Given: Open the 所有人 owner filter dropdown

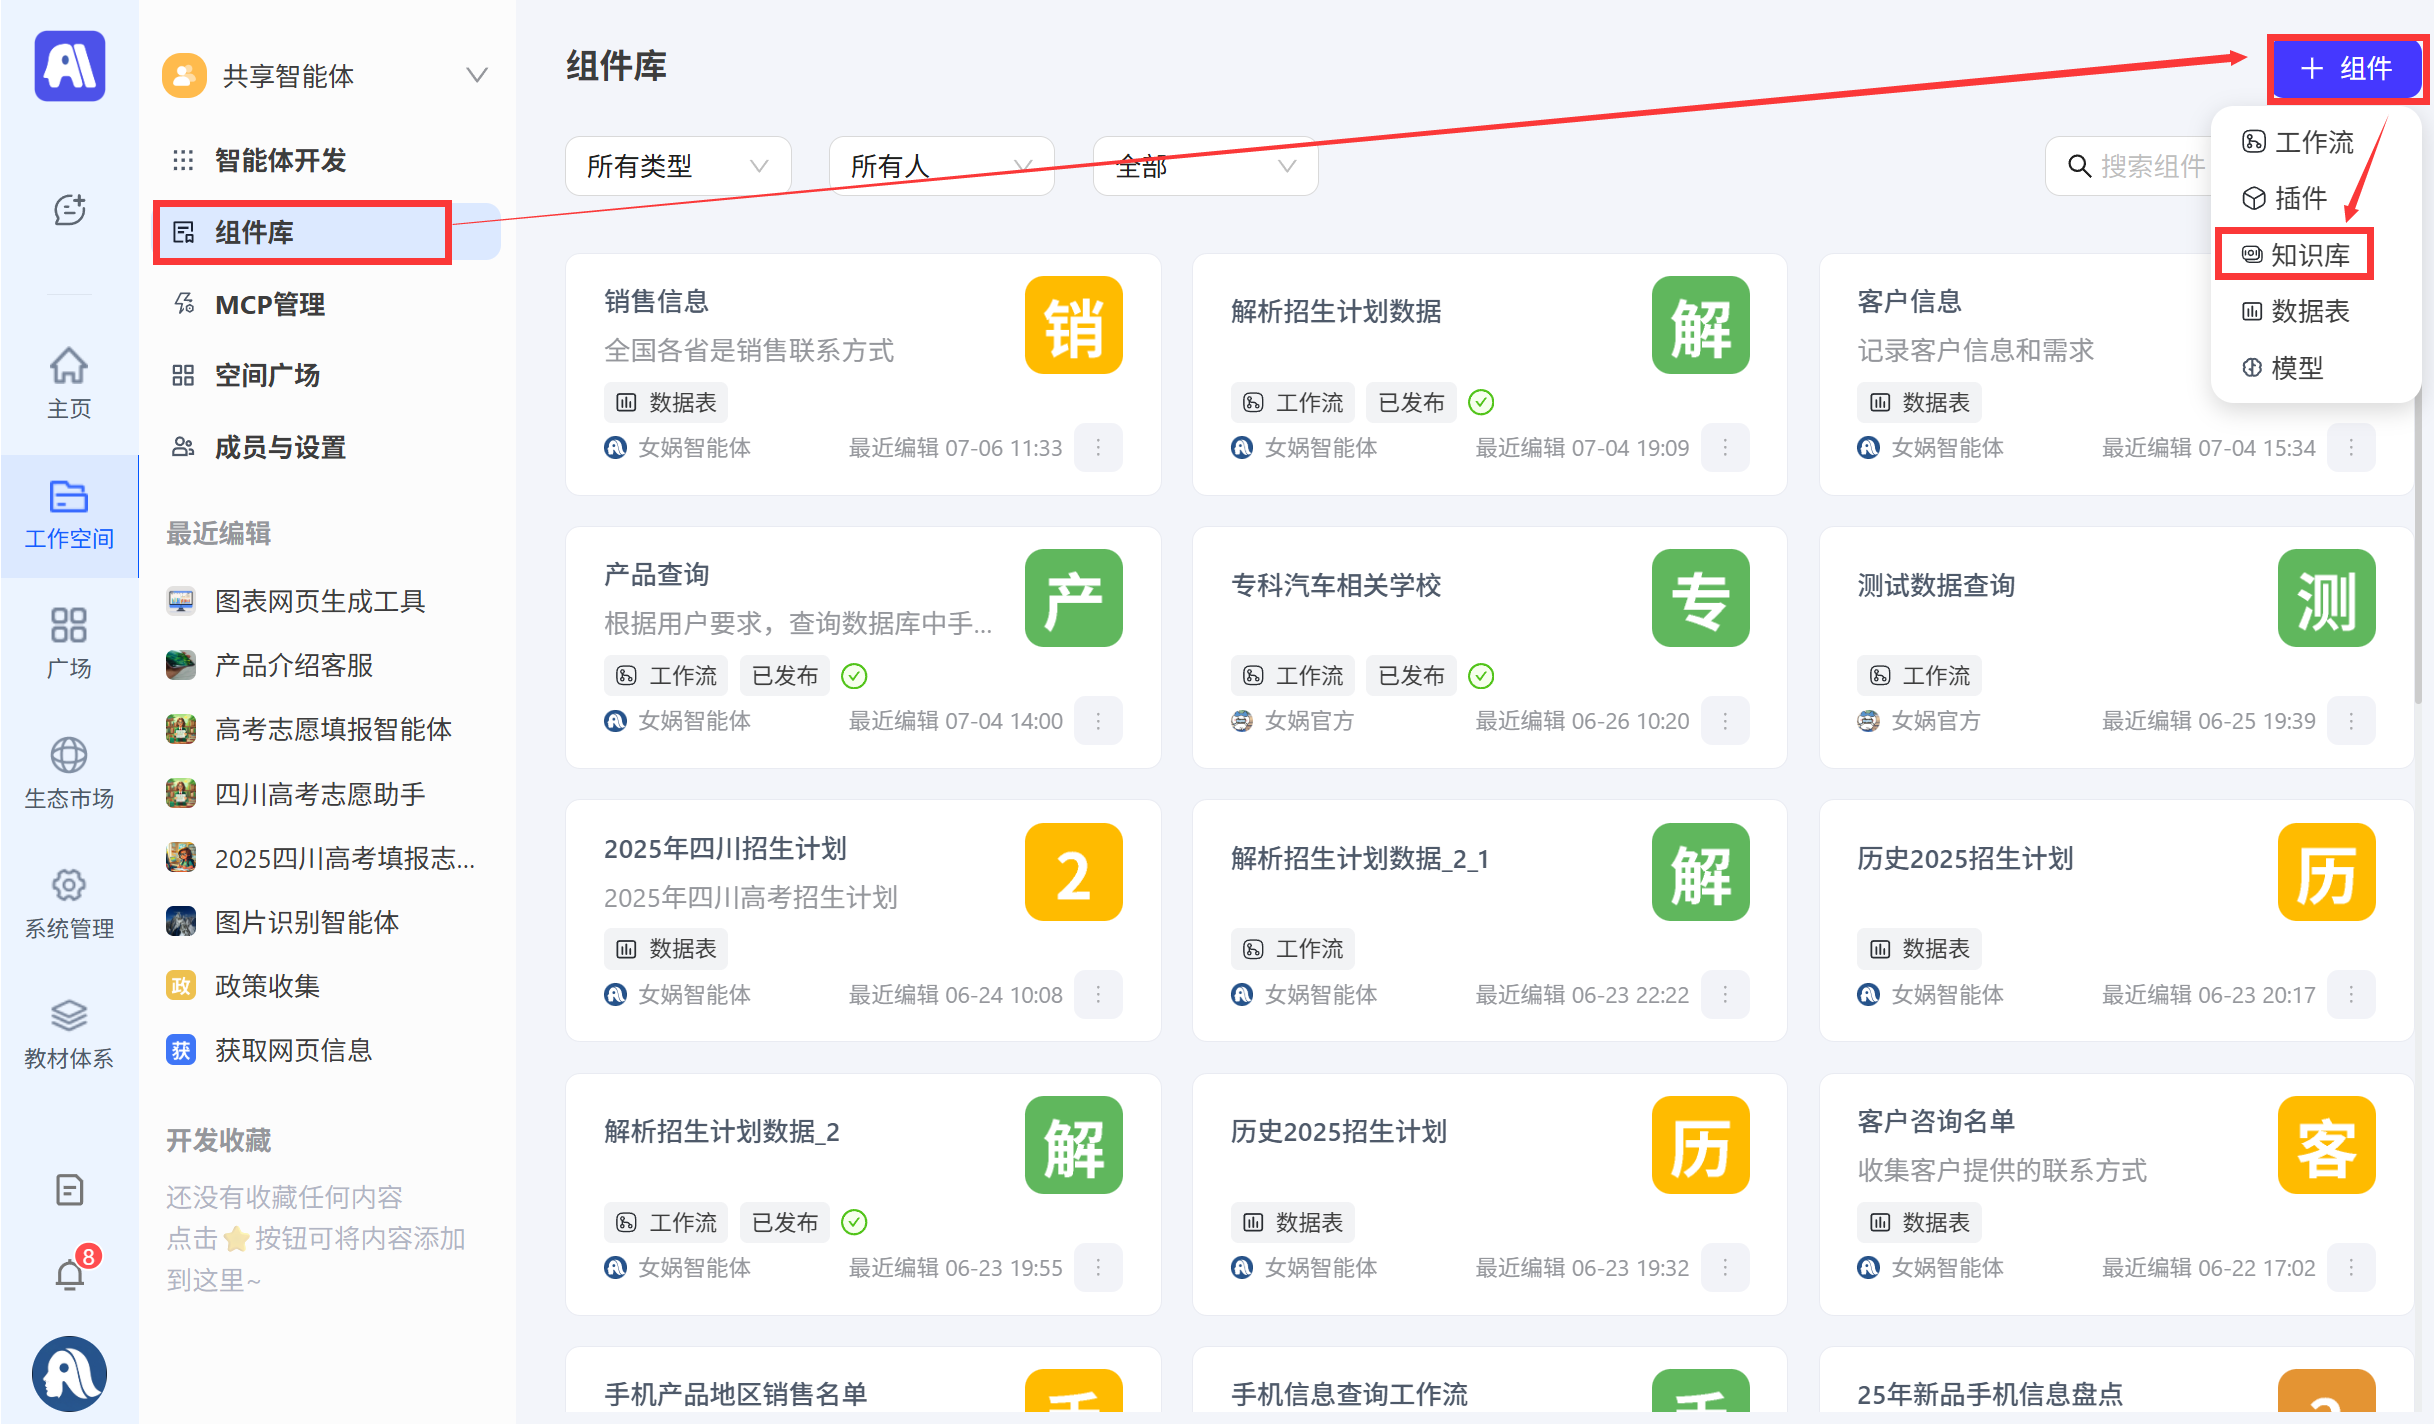Looking at the screenshot, I should [941, 166].
